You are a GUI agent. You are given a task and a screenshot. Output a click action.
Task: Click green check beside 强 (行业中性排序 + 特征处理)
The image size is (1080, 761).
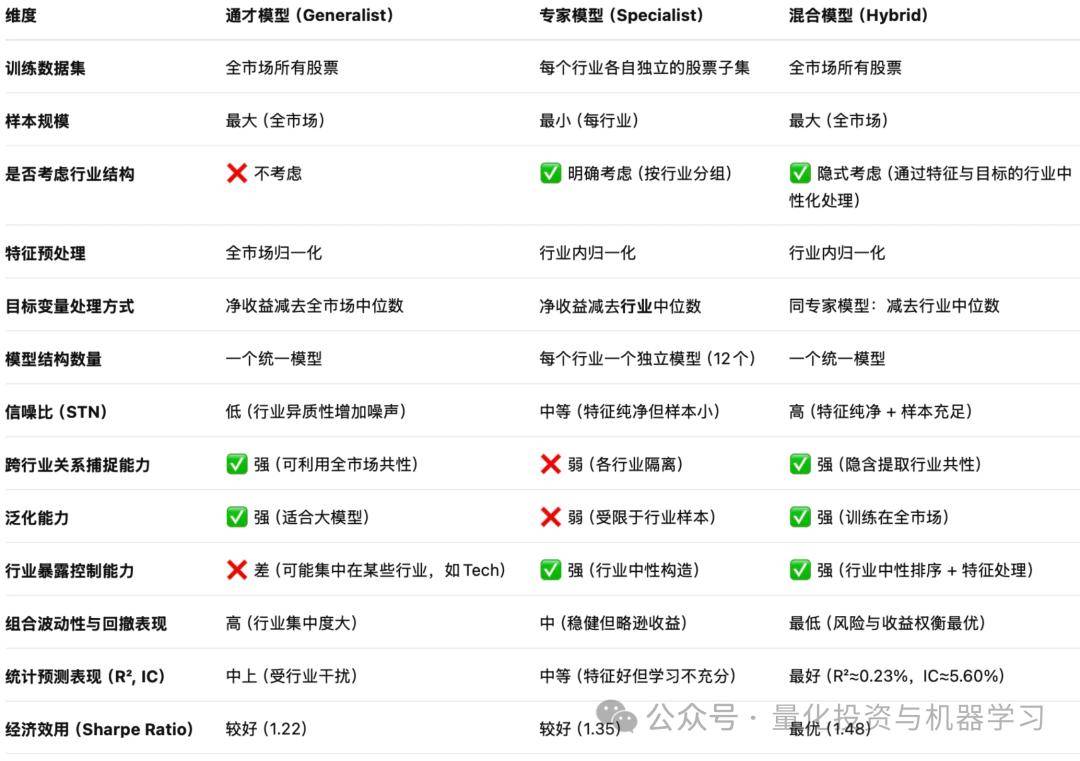click(x=800, y=570)
